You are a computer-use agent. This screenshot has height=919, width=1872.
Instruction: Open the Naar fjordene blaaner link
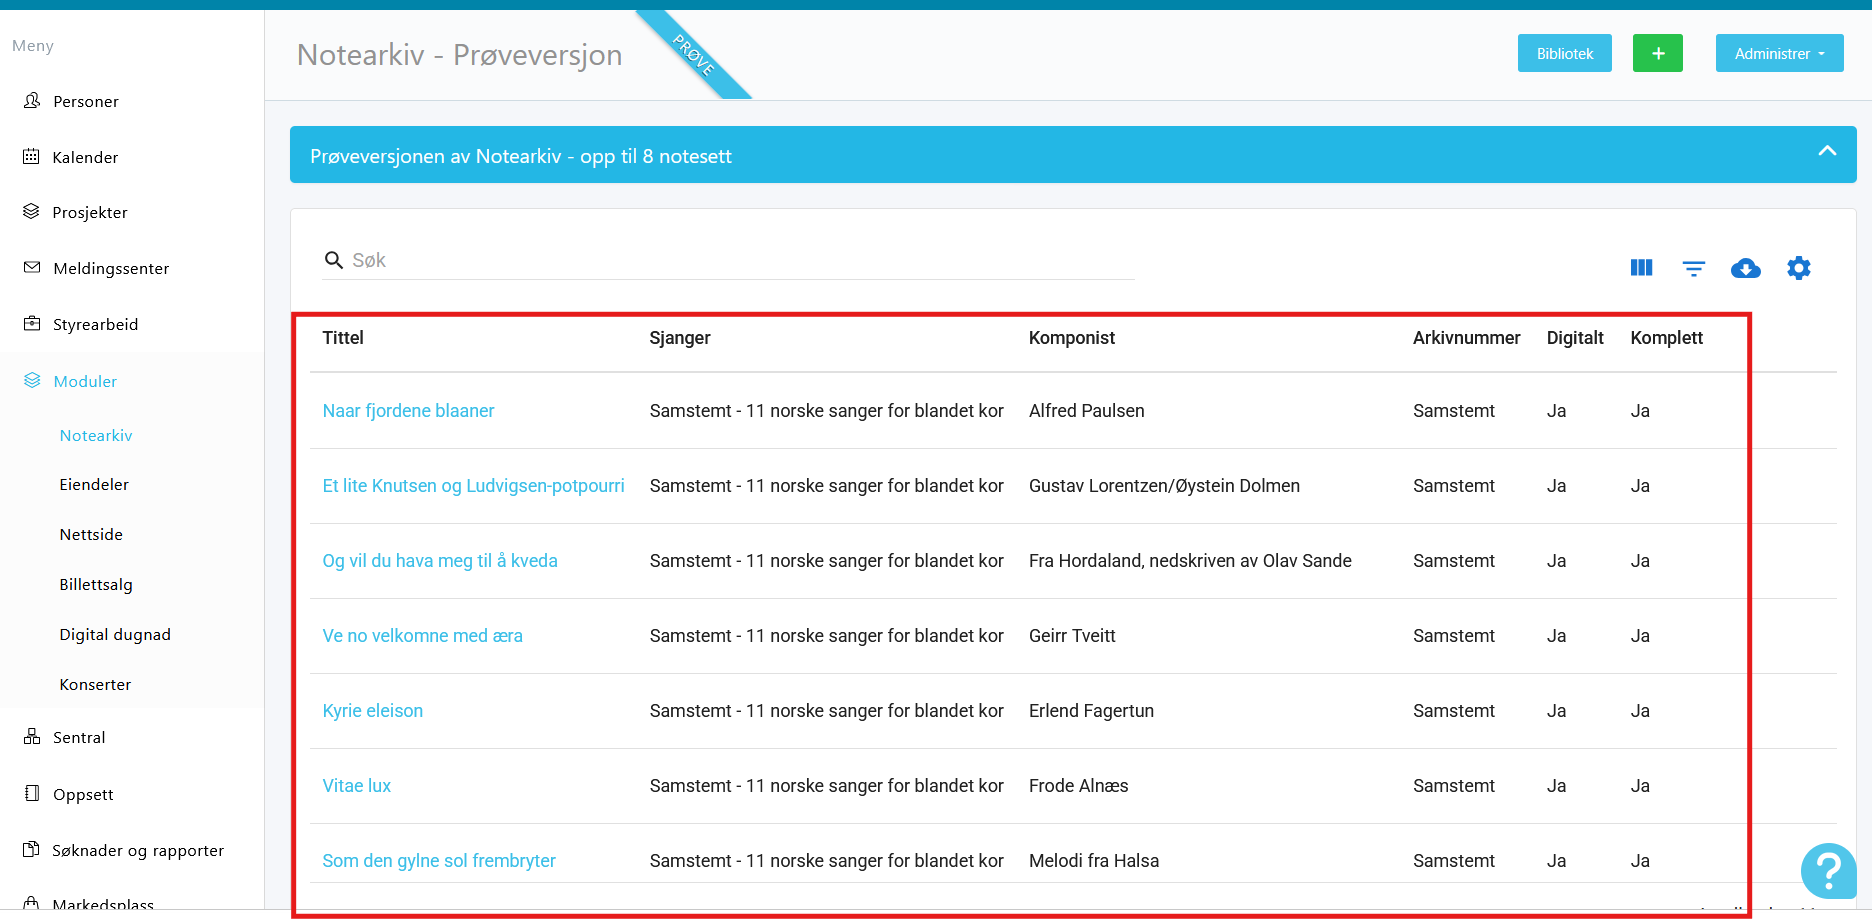(408, 411)
